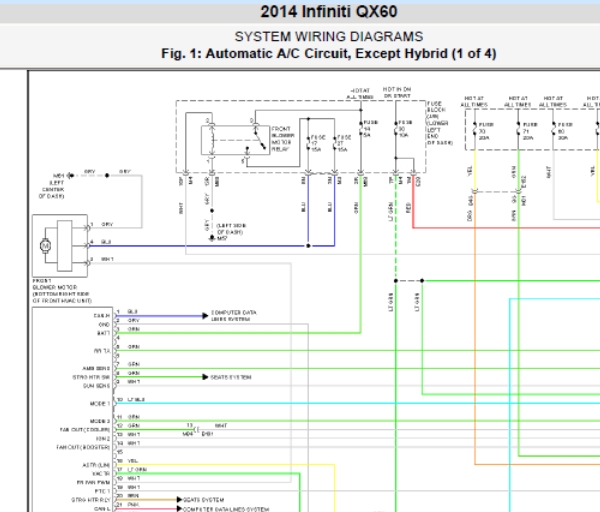Select the FUSE 17 15A label
600x512 pixels.
317,143
